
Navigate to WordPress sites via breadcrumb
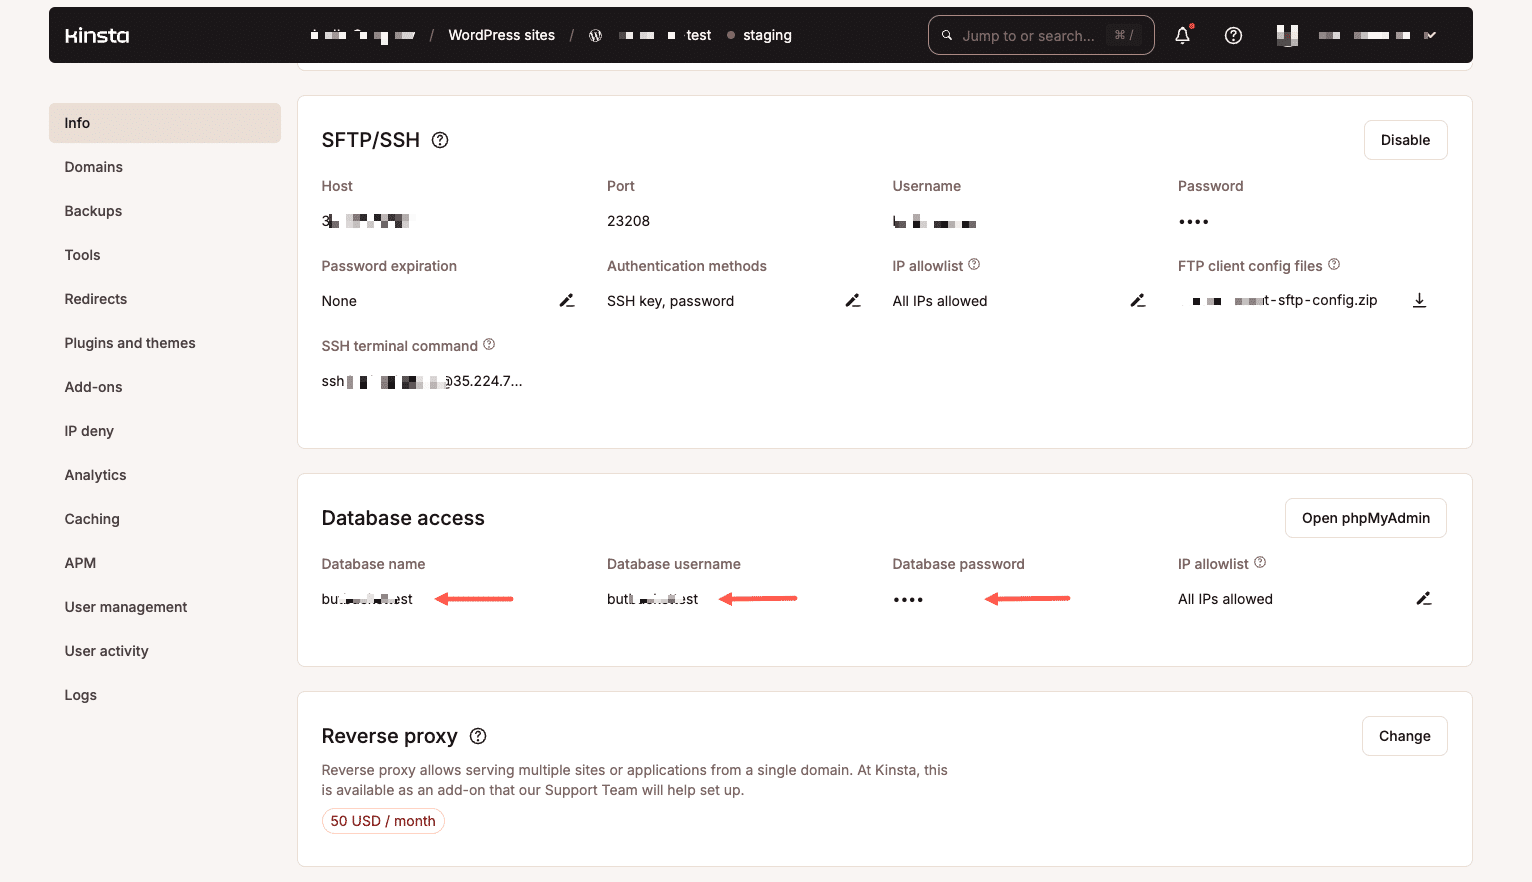pos(501,35)
